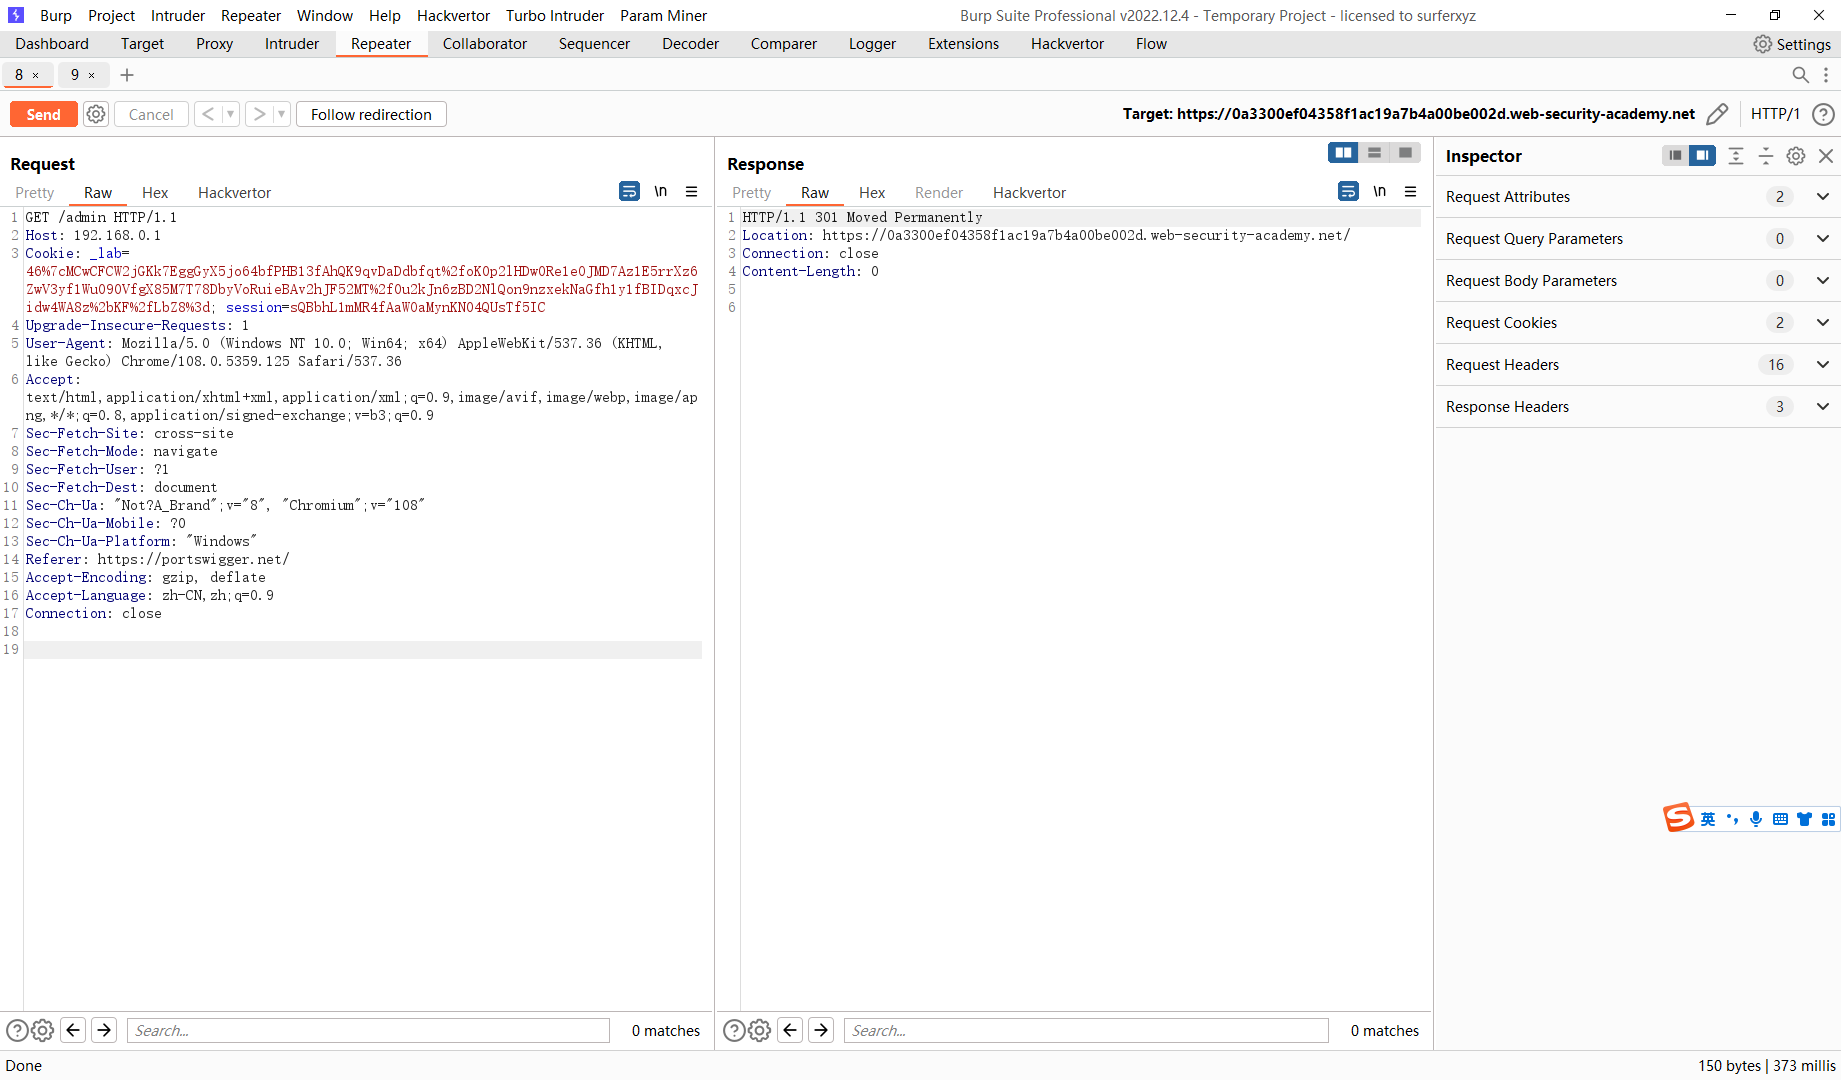Expand Request Query Parameters section
Screen dimensions: 1841x1080
1638,239
